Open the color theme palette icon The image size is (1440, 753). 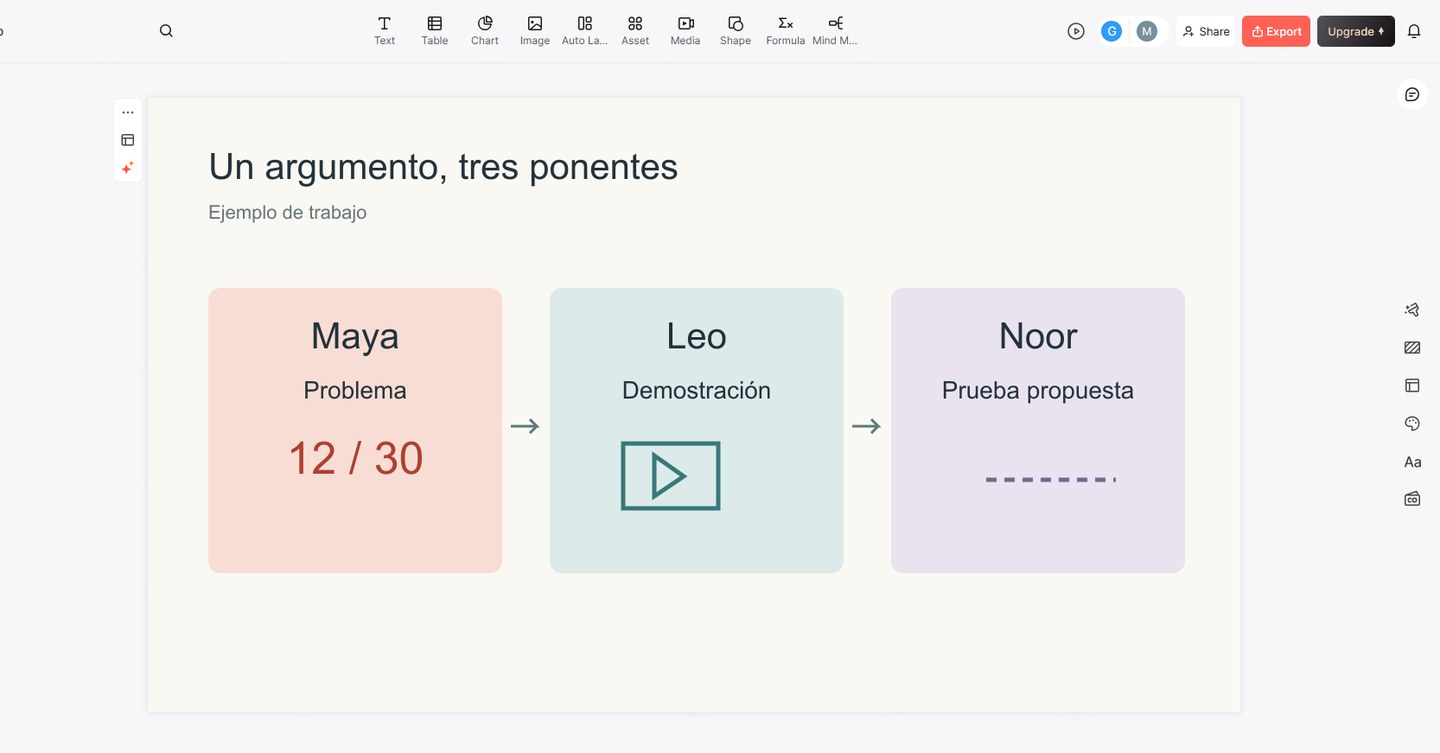[x=1412, y=424]
